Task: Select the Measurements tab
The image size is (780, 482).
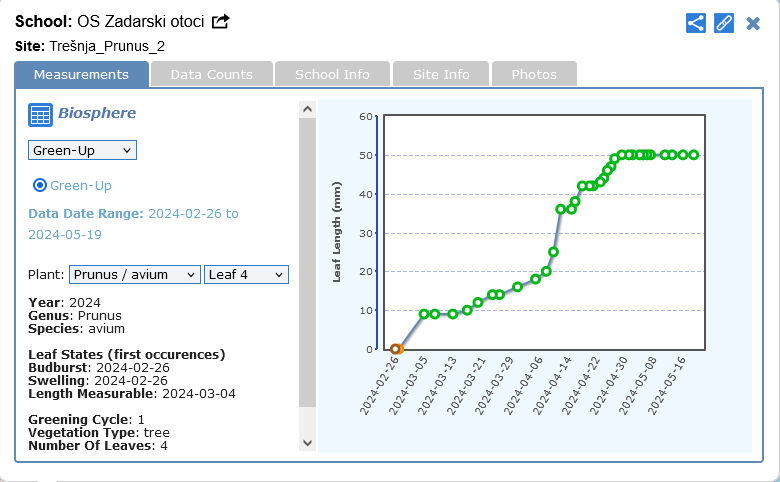Action: pos(81,74)
